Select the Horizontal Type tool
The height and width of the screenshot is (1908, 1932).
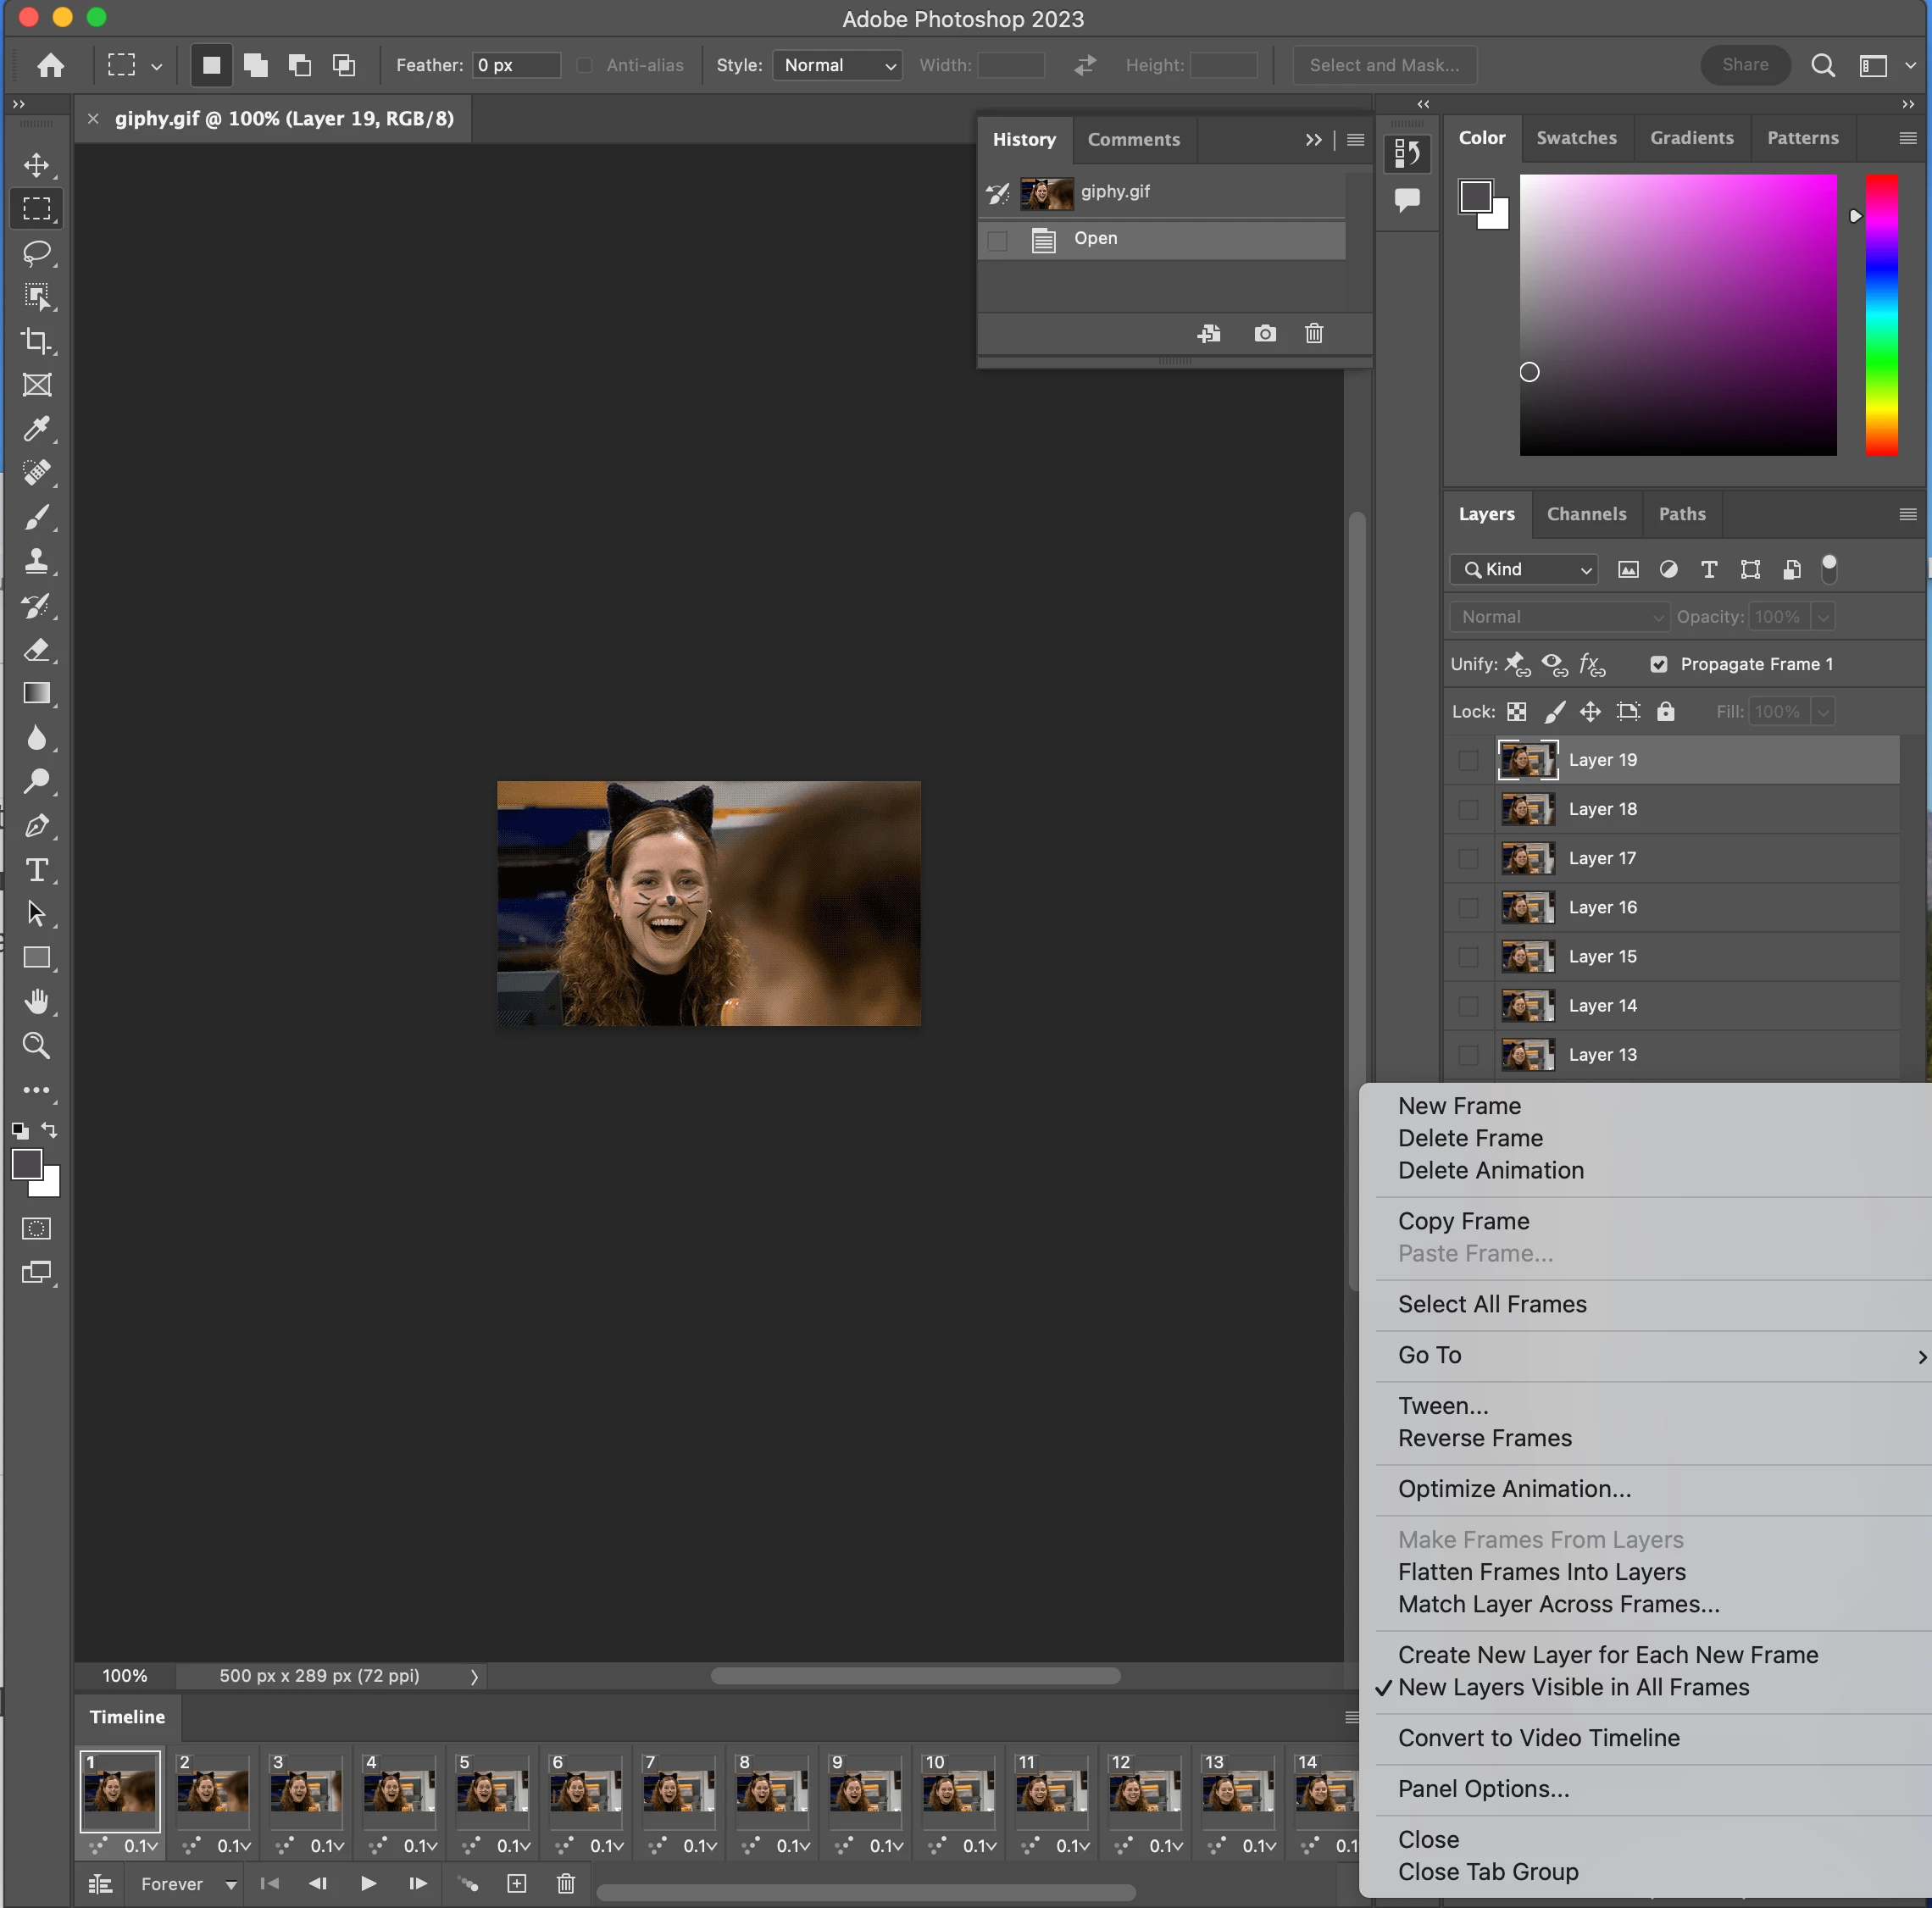[x=37, y=870]
